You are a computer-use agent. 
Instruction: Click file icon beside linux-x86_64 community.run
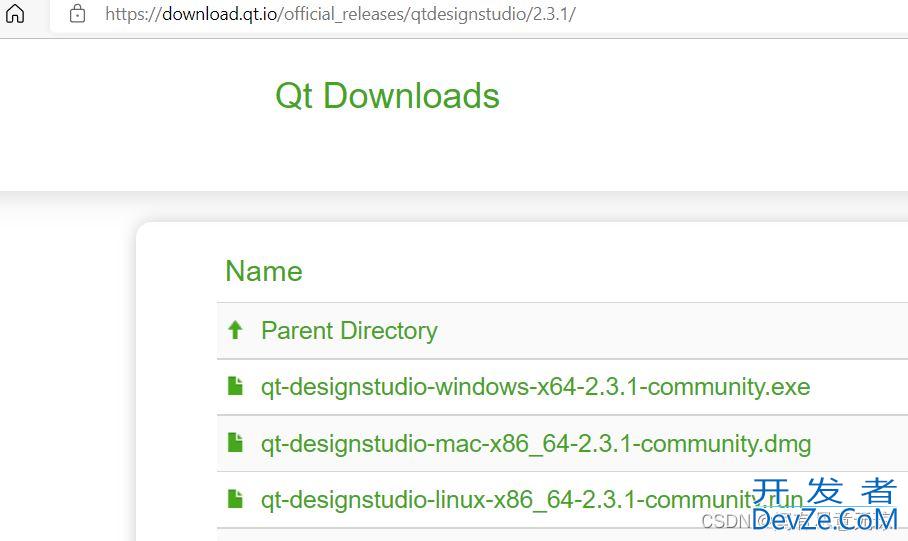pyautogui.click(x=235, y=499)
